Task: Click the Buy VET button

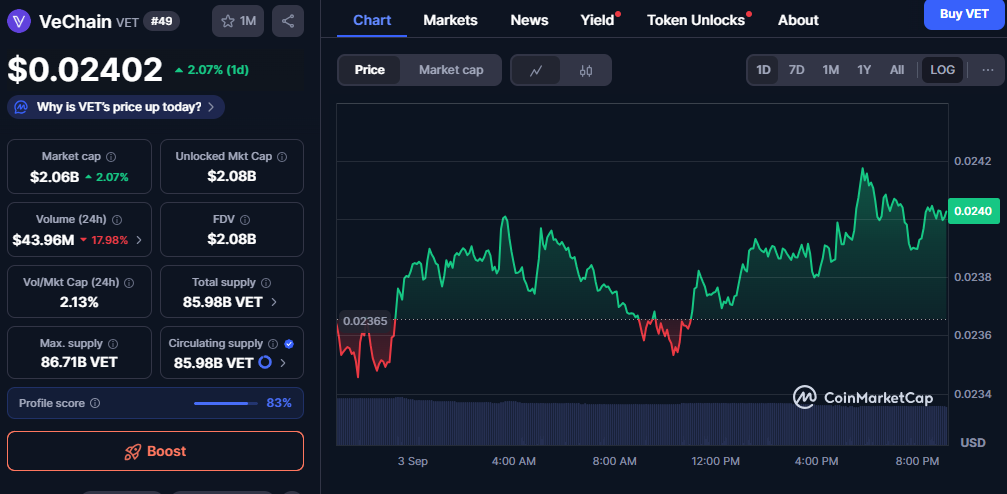Action: (964, 13)
